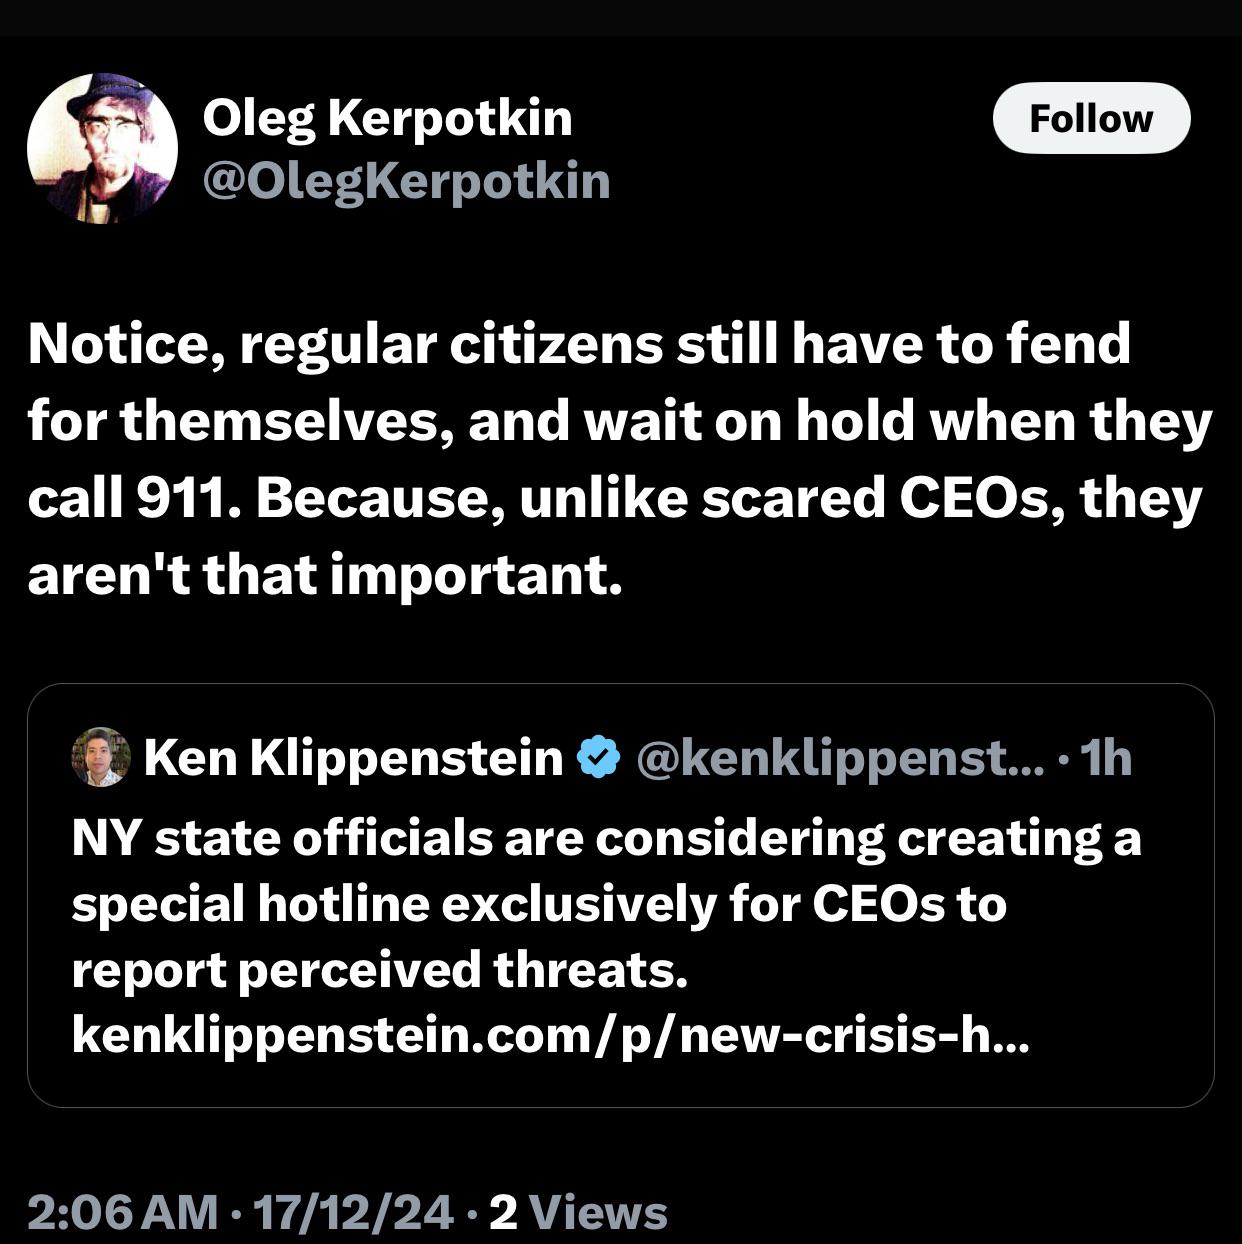Click the 2:06 AM post time
This screenshot has width=1242, height=1244.
coord(122,1212)
